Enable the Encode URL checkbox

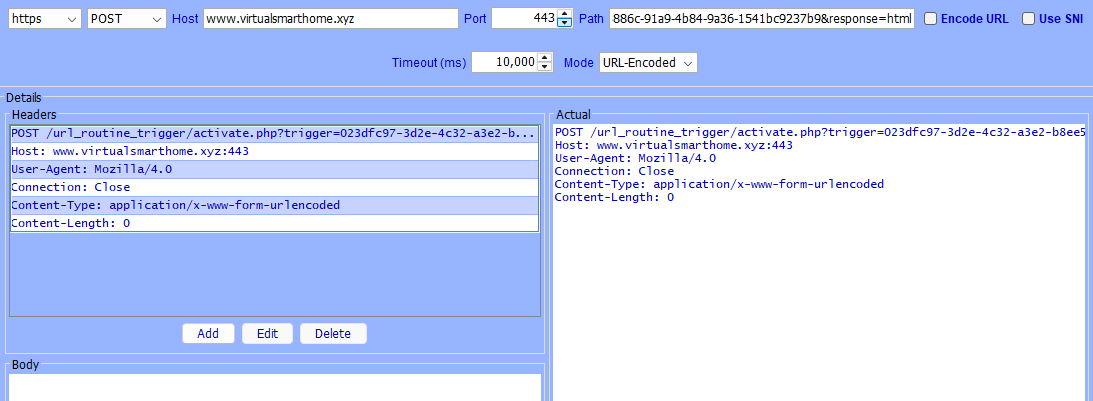pos(931,19)
